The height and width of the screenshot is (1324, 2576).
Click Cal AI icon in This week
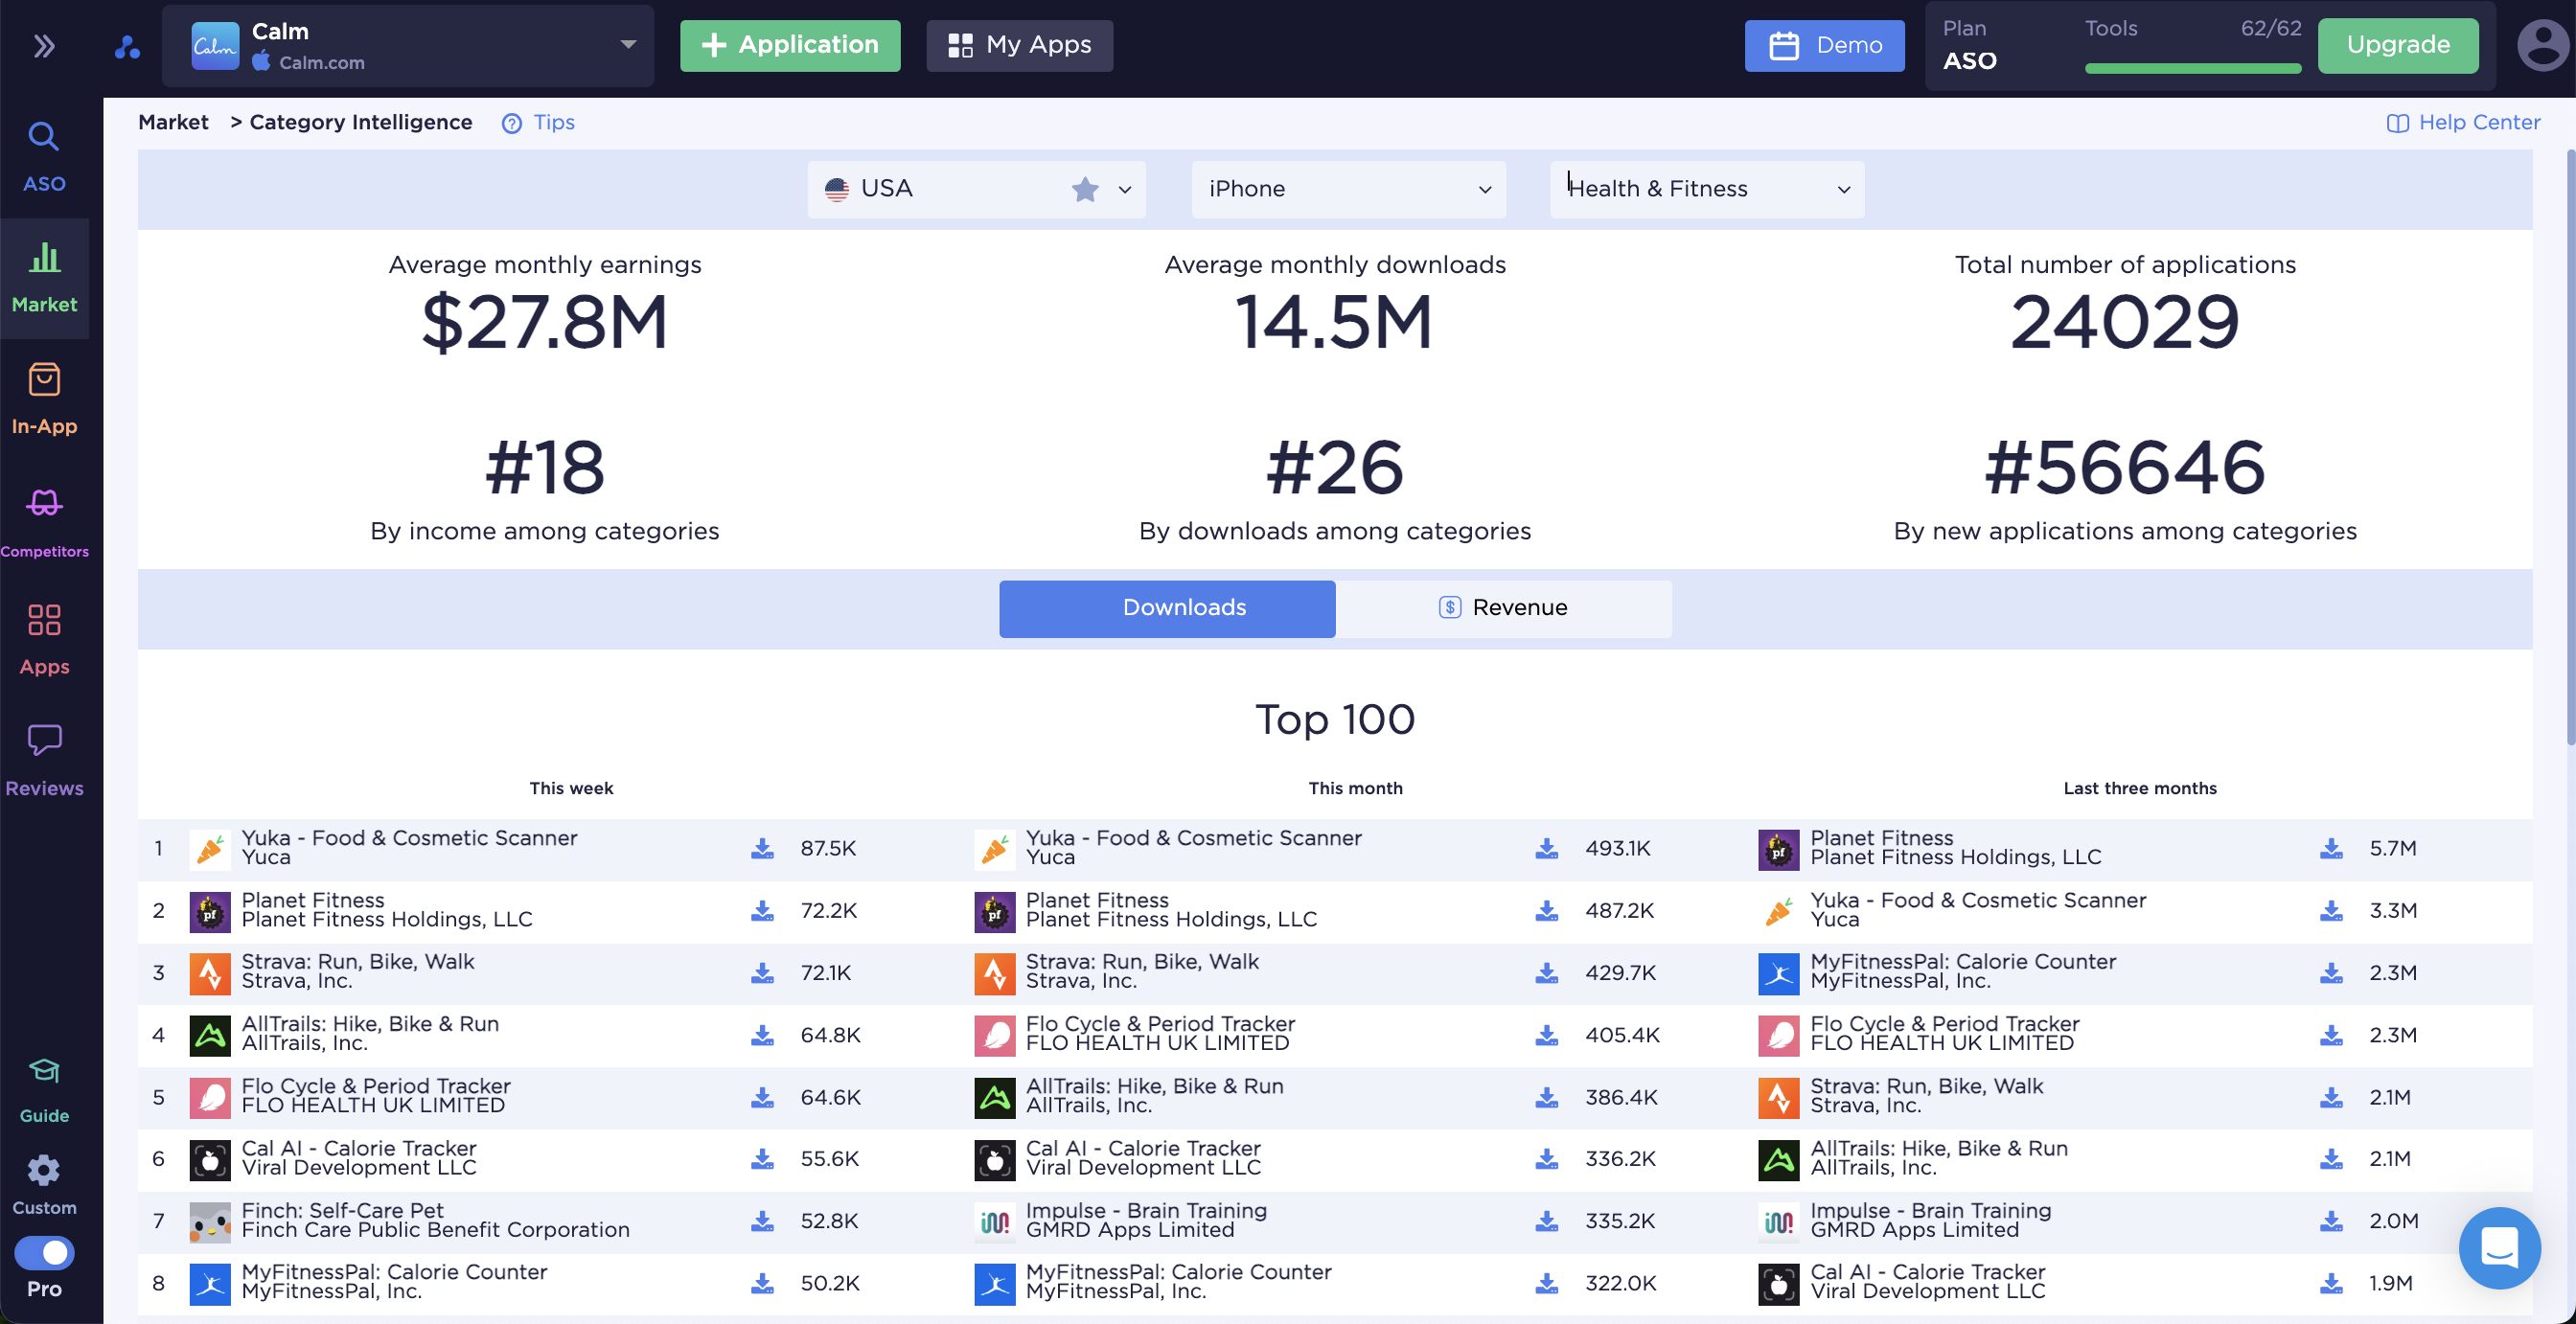point(210,1159)
